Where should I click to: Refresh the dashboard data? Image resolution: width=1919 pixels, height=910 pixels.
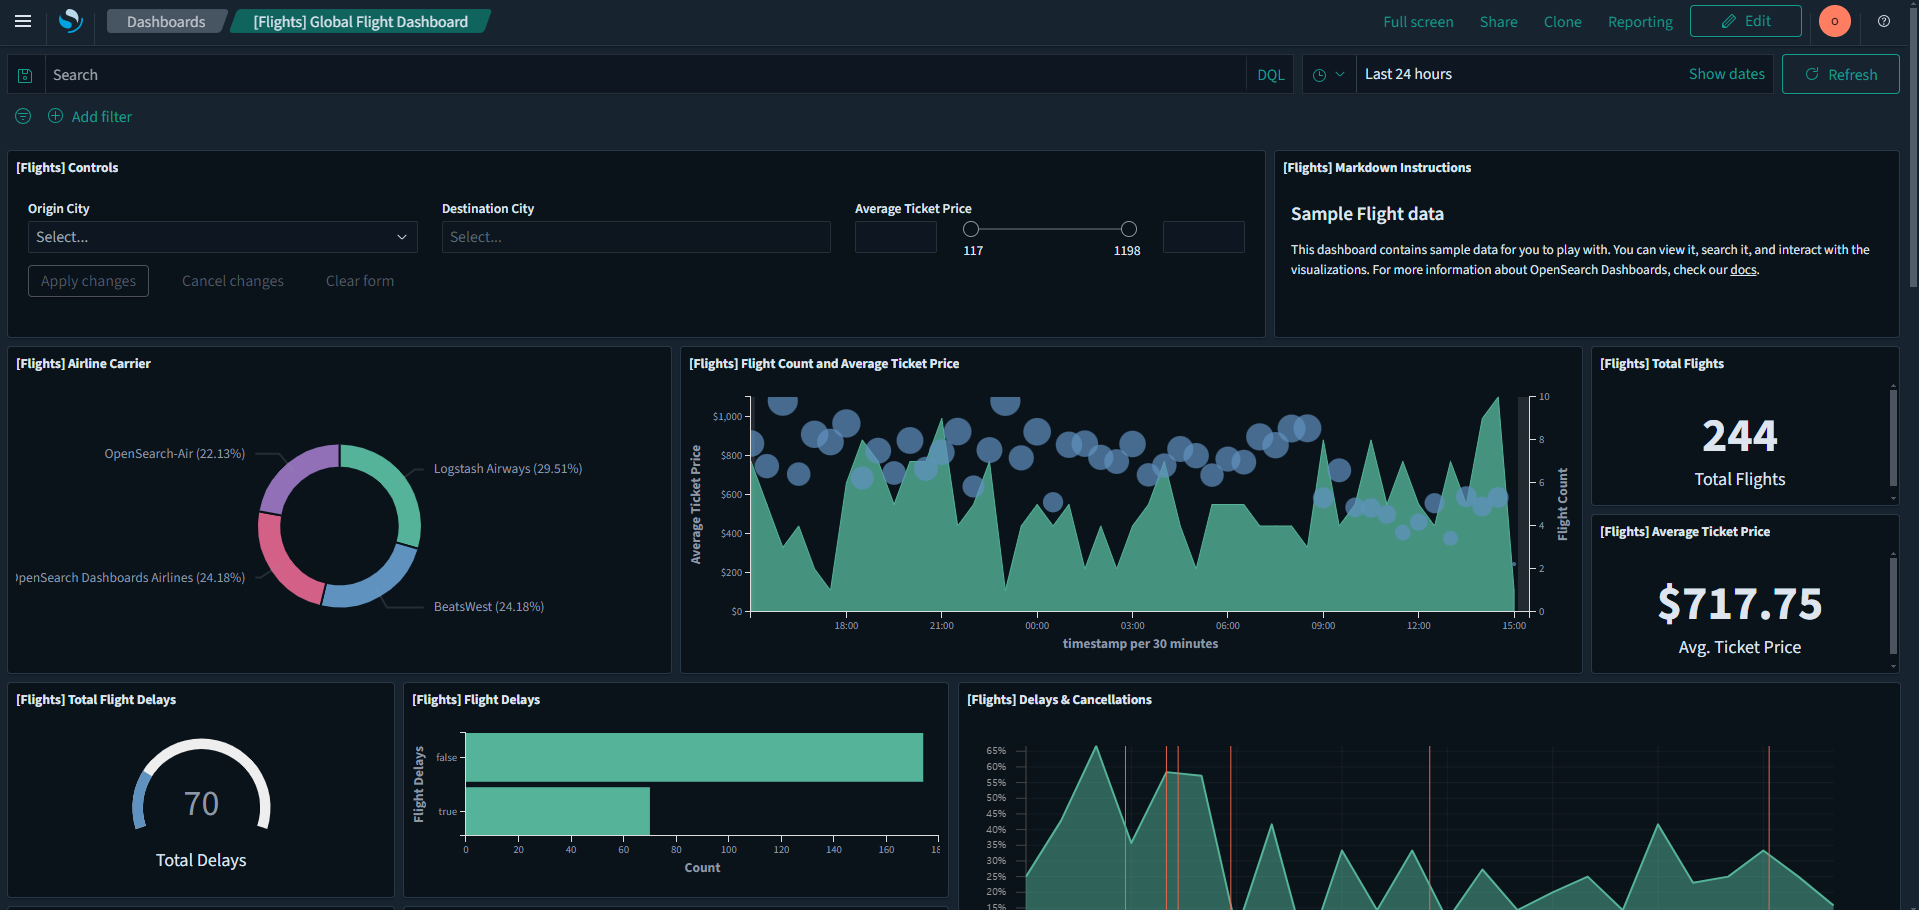tap(1840, 74)
